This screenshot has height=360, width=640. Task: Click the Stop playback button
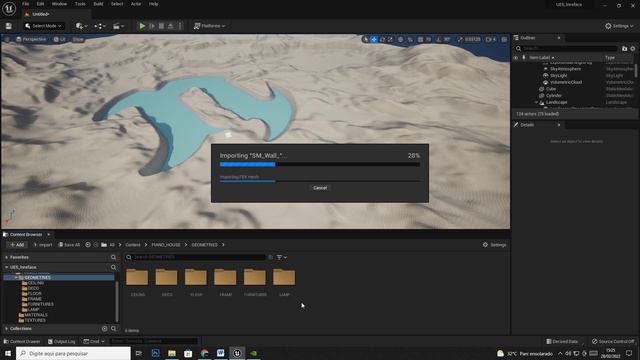[161, 26]
